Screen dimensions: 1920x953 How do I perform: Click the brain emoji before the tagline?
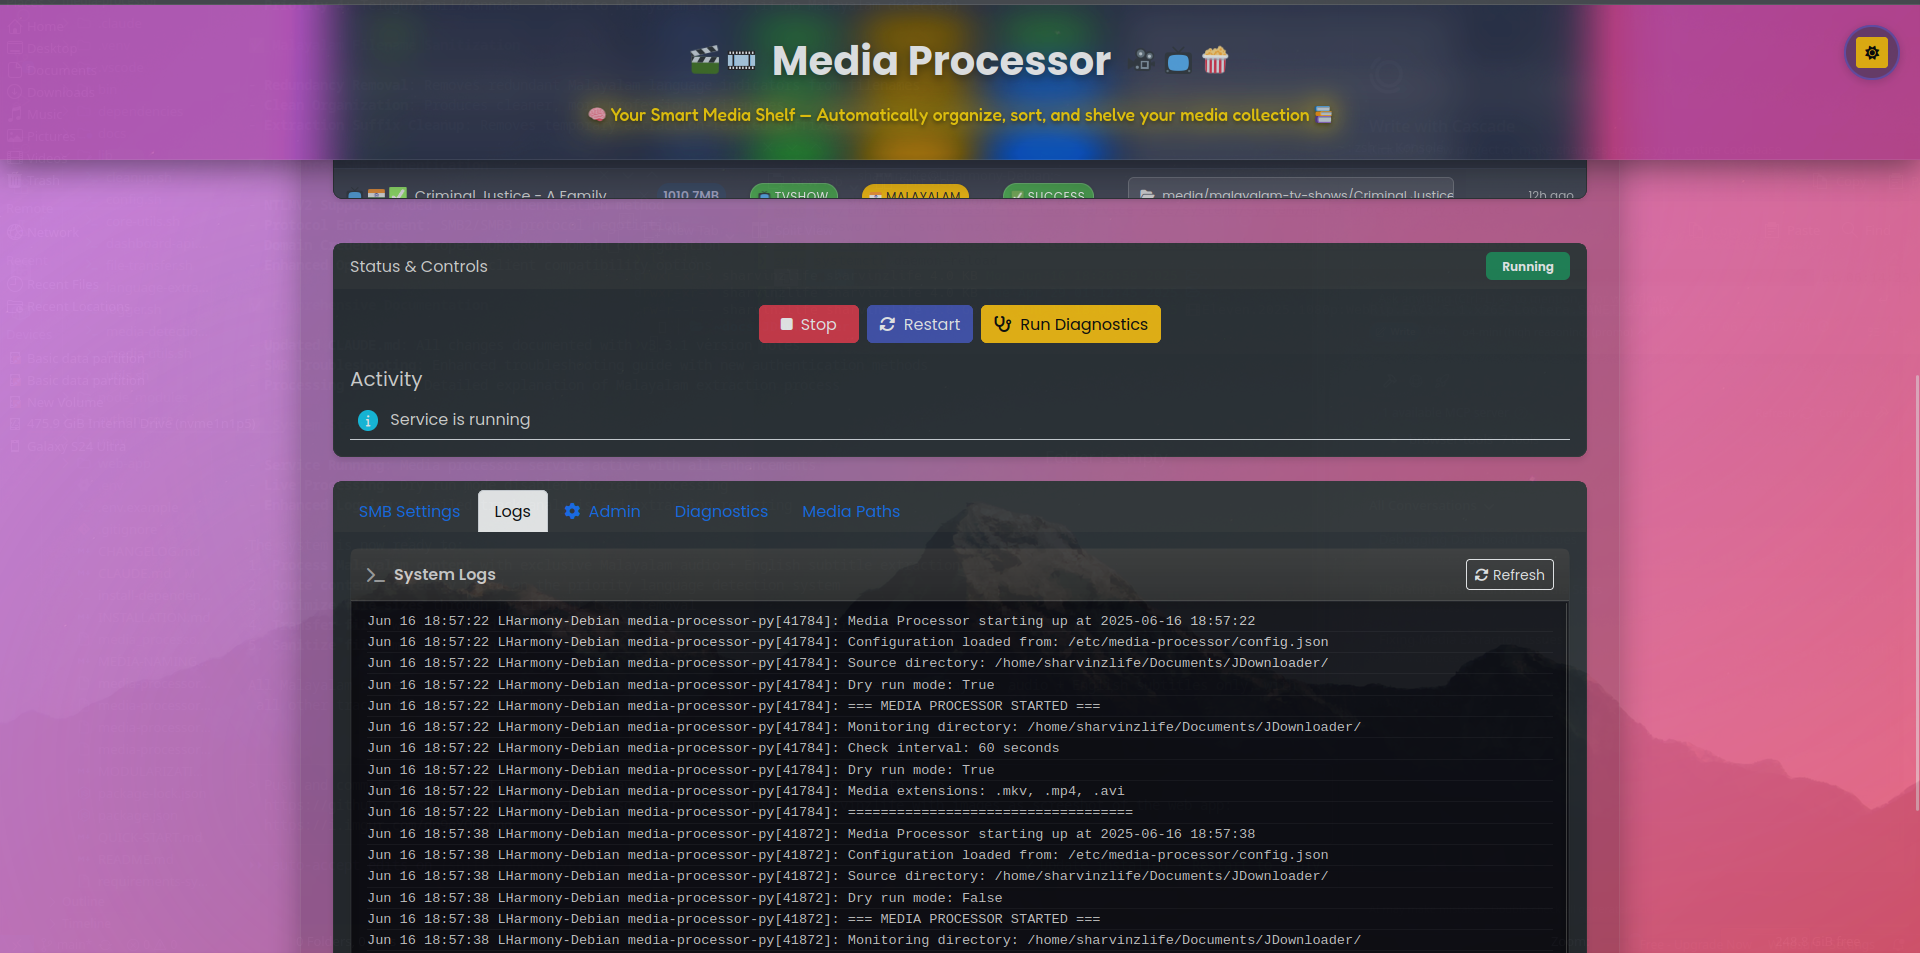[597, 114]
